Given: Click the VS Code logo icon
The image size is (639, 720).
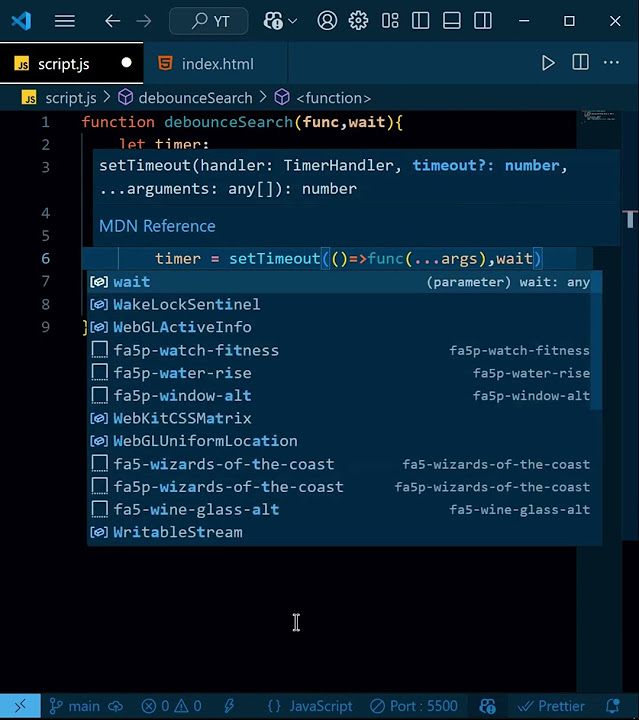Looking at the screenshot, I should click(x=21, y=21).
